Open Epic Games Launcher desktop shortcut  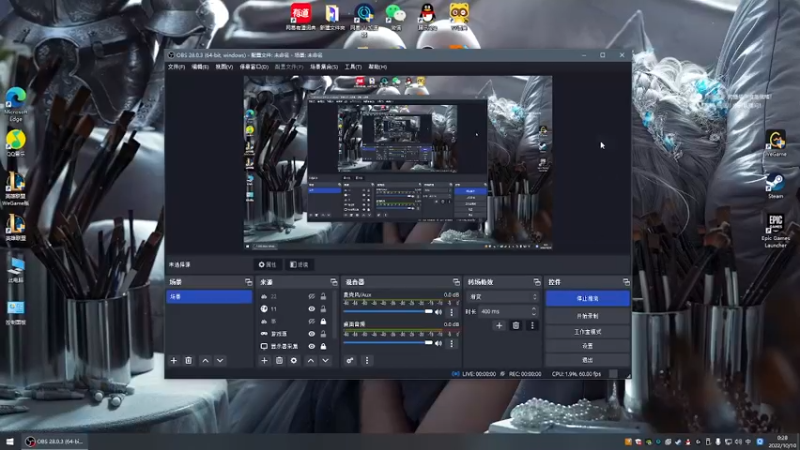[x=775, y=230]
